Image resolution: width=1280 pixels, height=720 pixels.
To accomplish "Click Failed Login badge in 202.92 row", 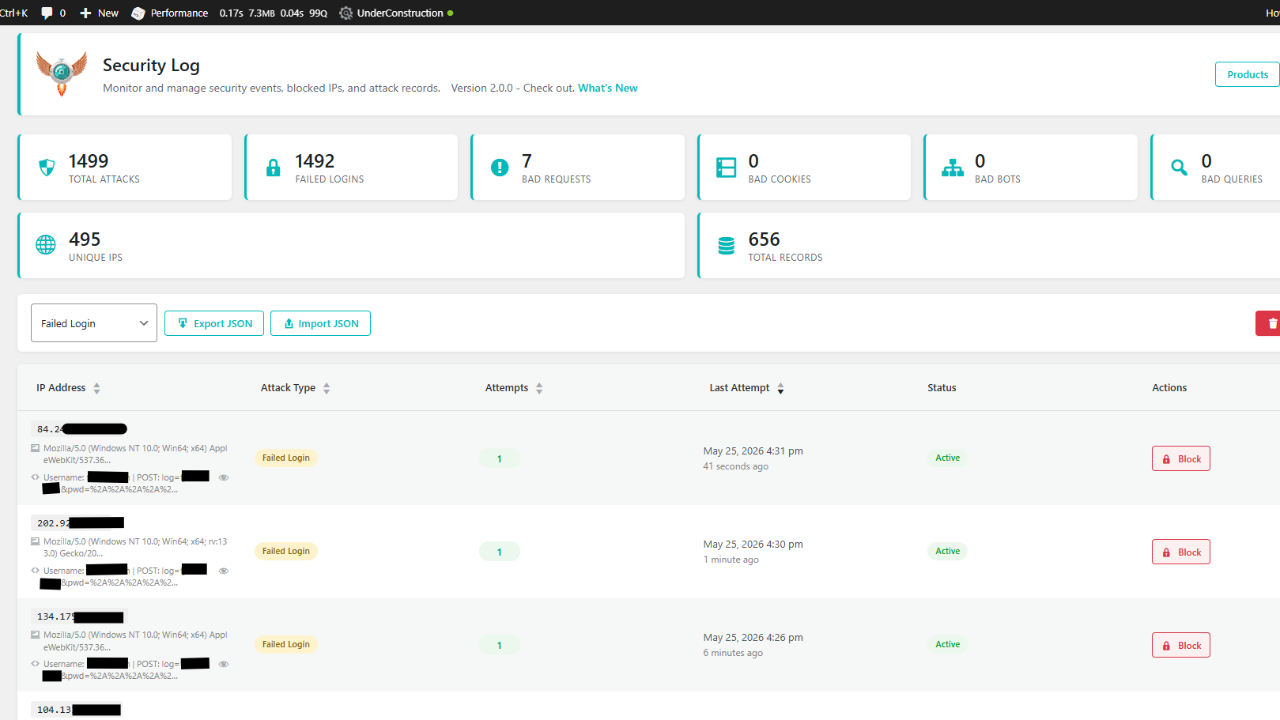I will pyautogui.click(x=286, y=551).
